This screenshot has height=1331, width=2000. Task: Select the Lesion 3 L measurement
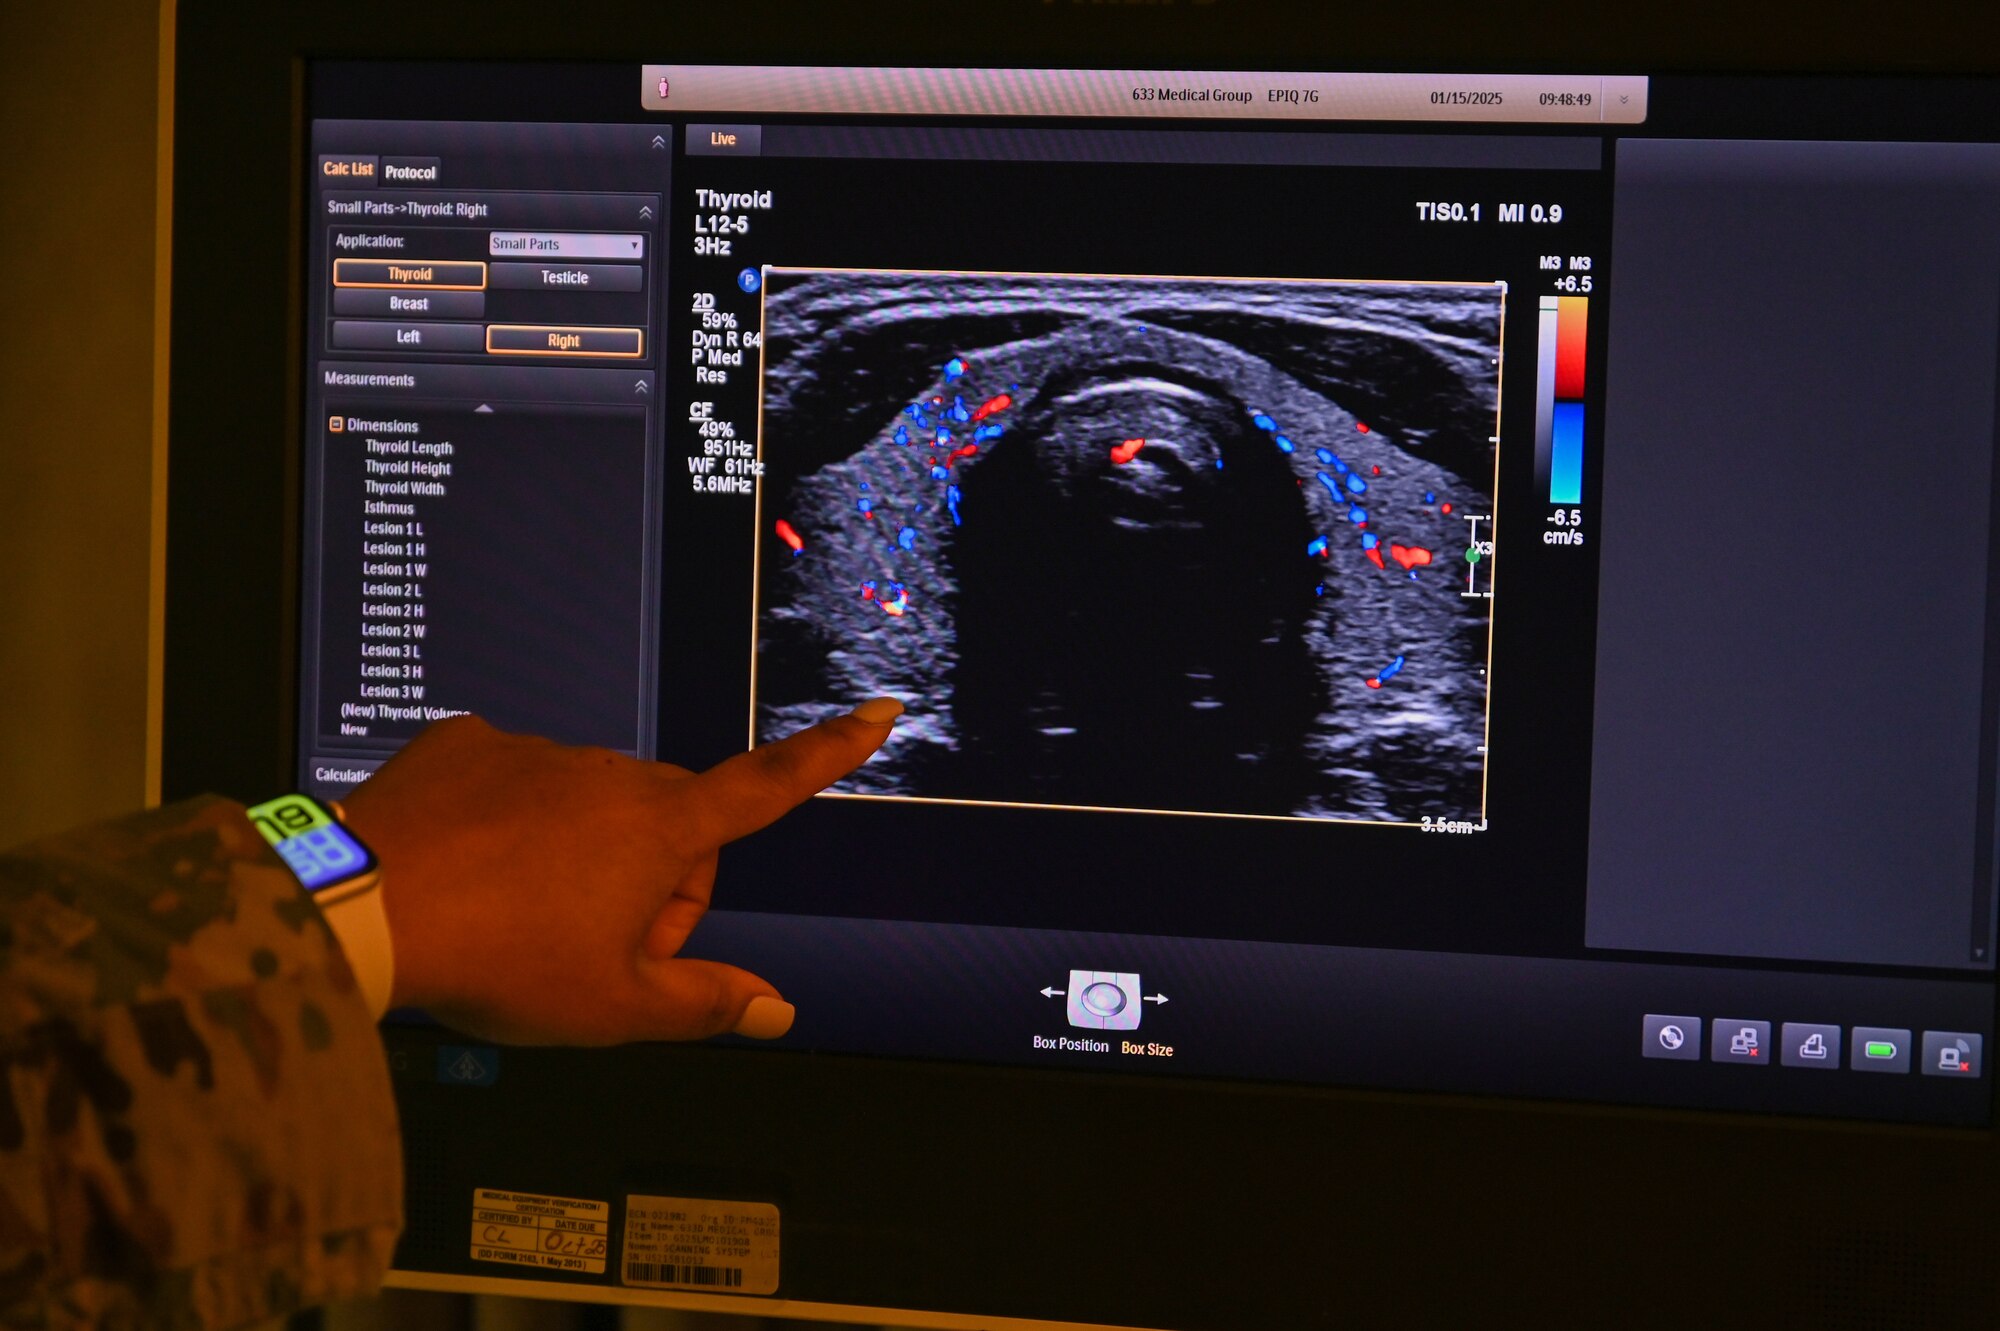tap(391, 650)
